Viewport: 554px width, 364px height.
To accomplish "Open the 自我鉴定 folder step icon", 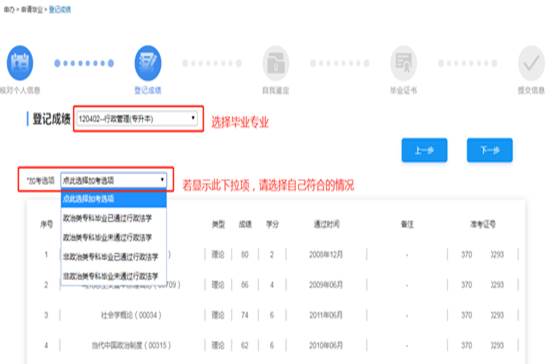I will click(x=276, y=63).
